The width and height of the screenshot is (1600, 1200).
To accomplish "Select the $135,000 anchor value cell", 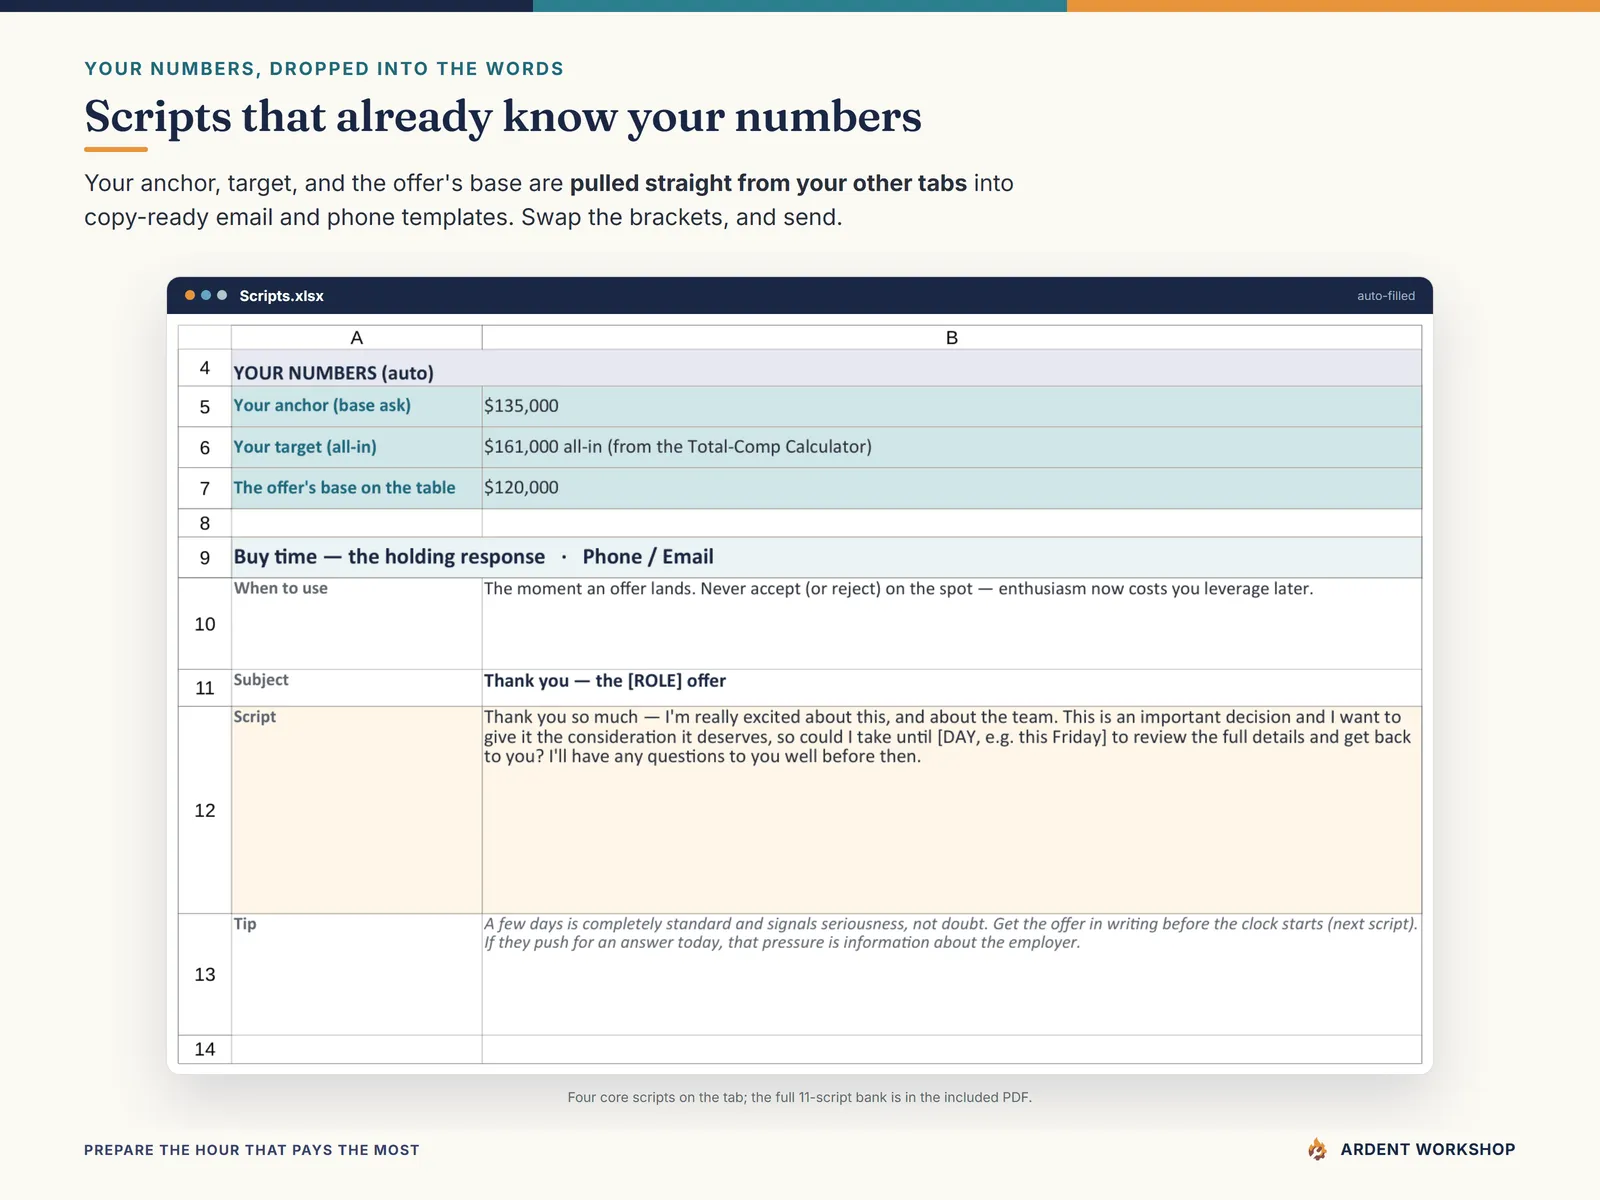I will (952, 407).
